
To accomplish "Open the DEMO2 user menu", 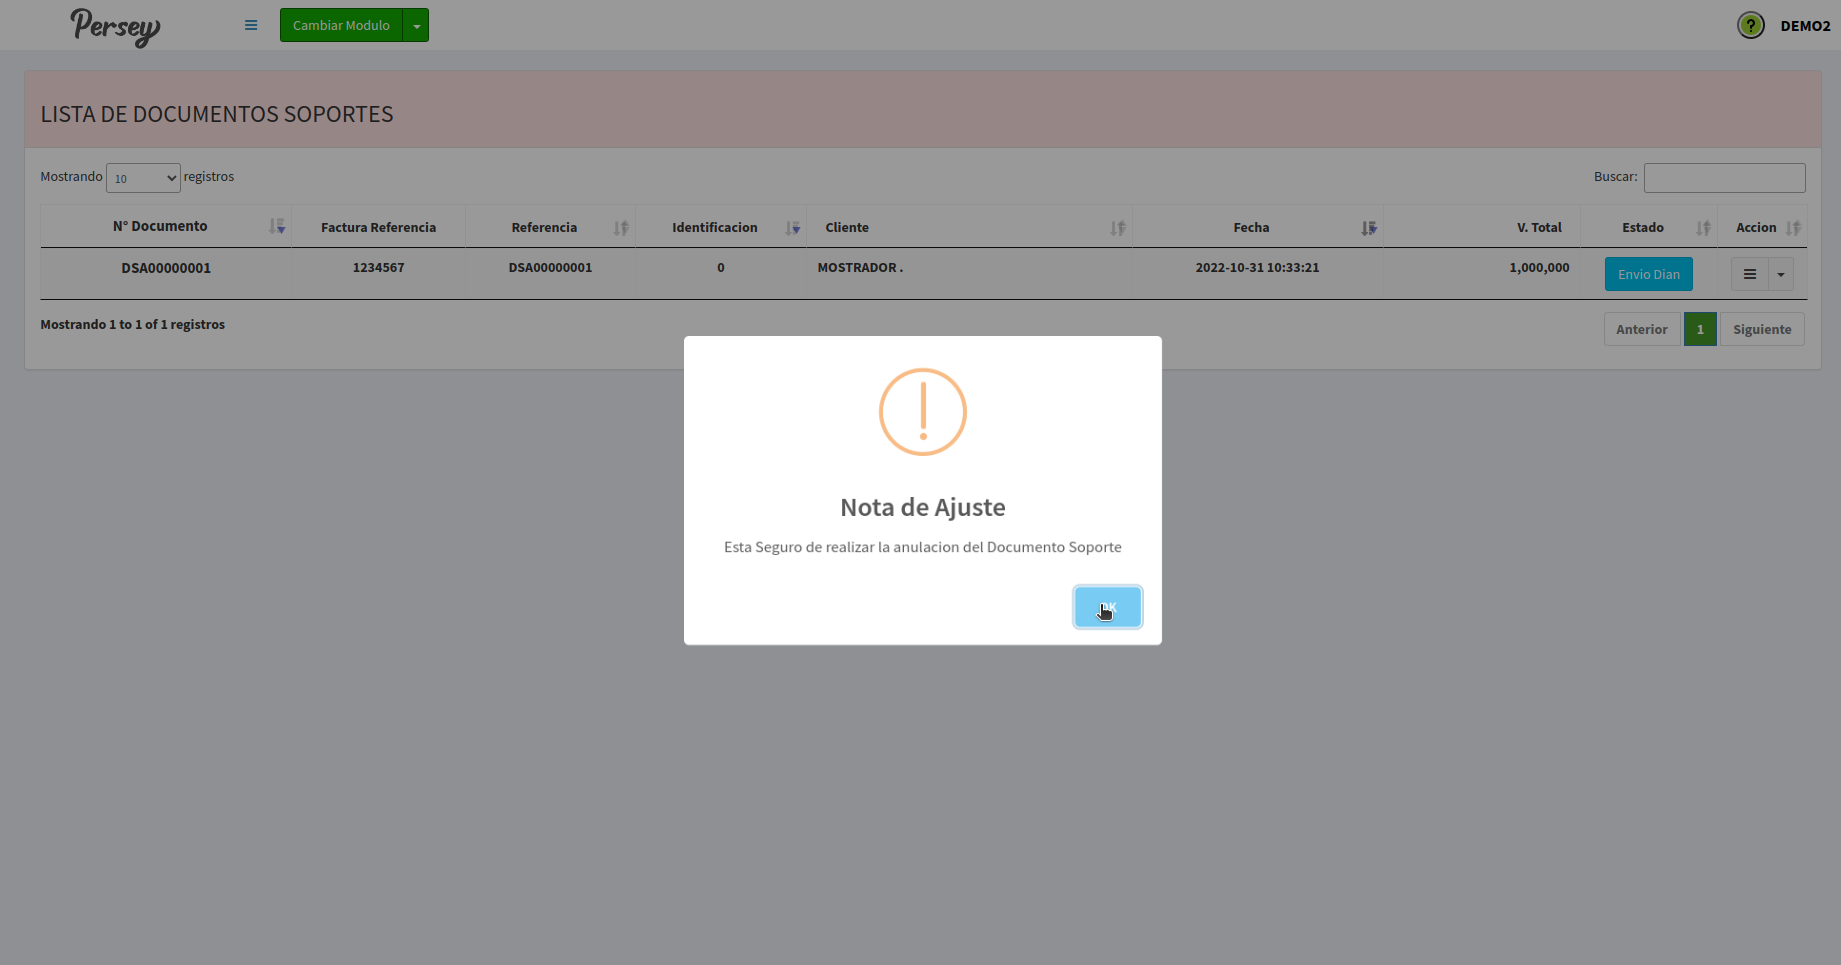I will pyautogui.click(x=1805, y=26).
